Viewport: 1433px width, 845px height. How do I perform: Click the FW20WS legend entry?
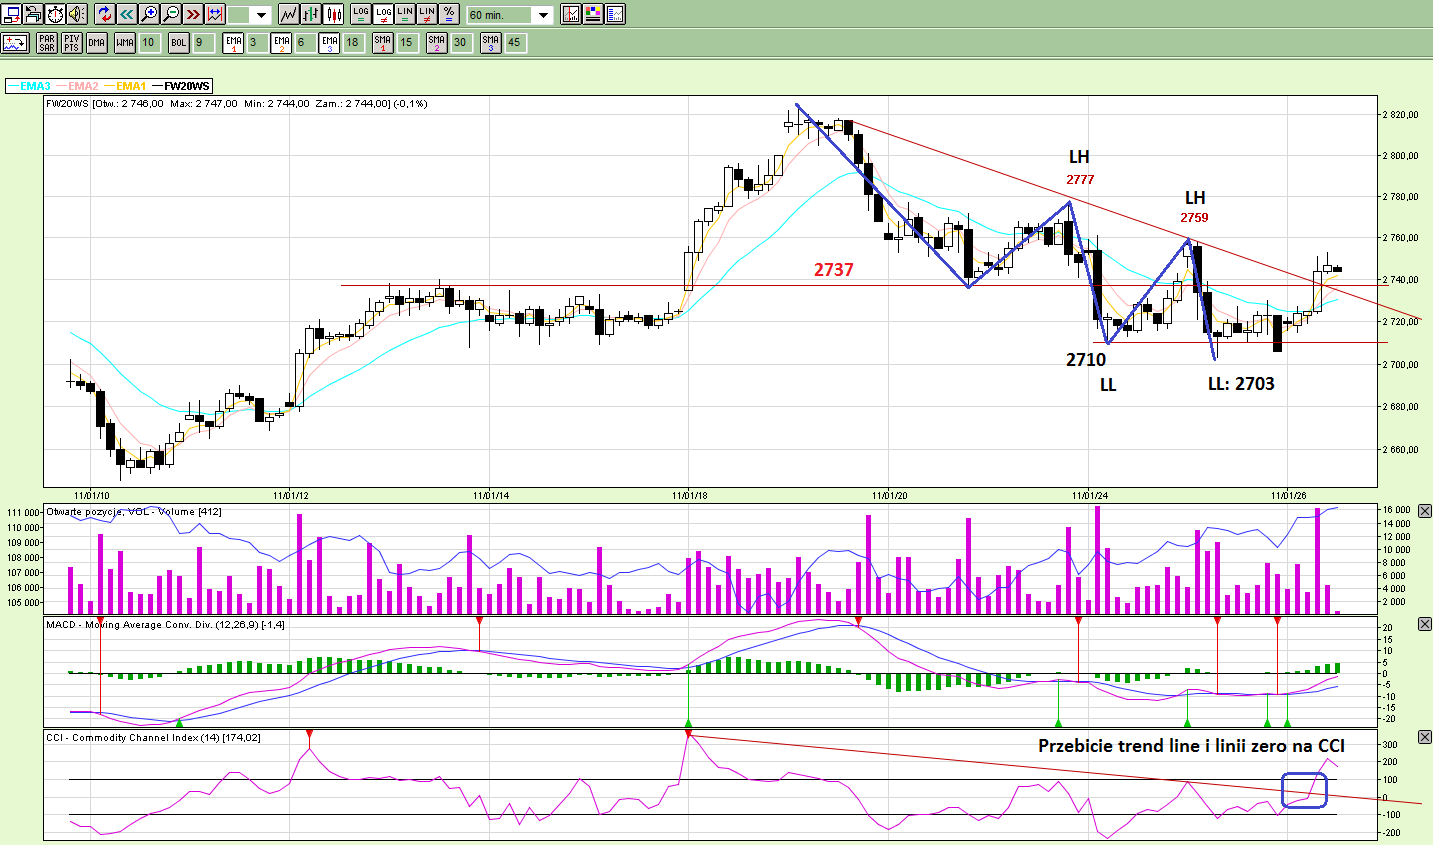pyautogui.click(x=181, y=86)
